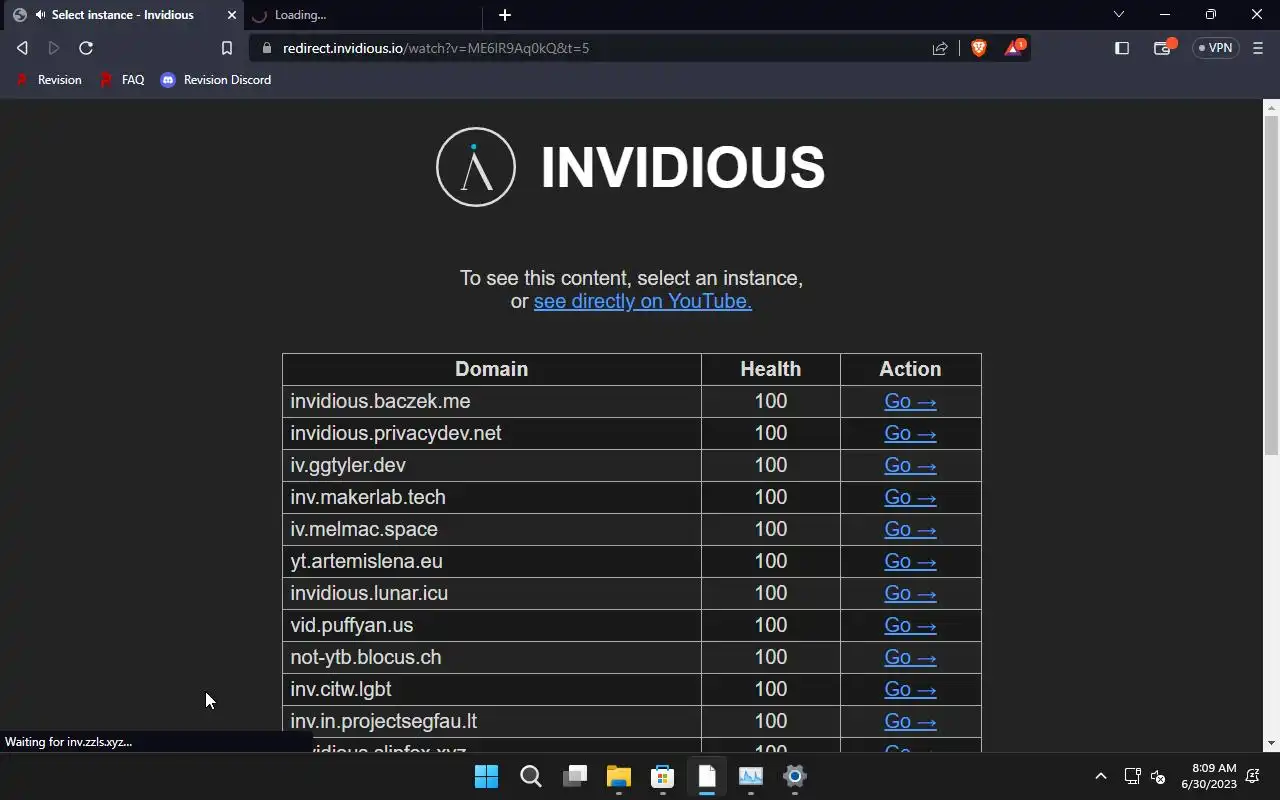This screenshot has height=800, width=1280.
Task: Open File Explorer from the taskbar
Action: coord(619,776)
